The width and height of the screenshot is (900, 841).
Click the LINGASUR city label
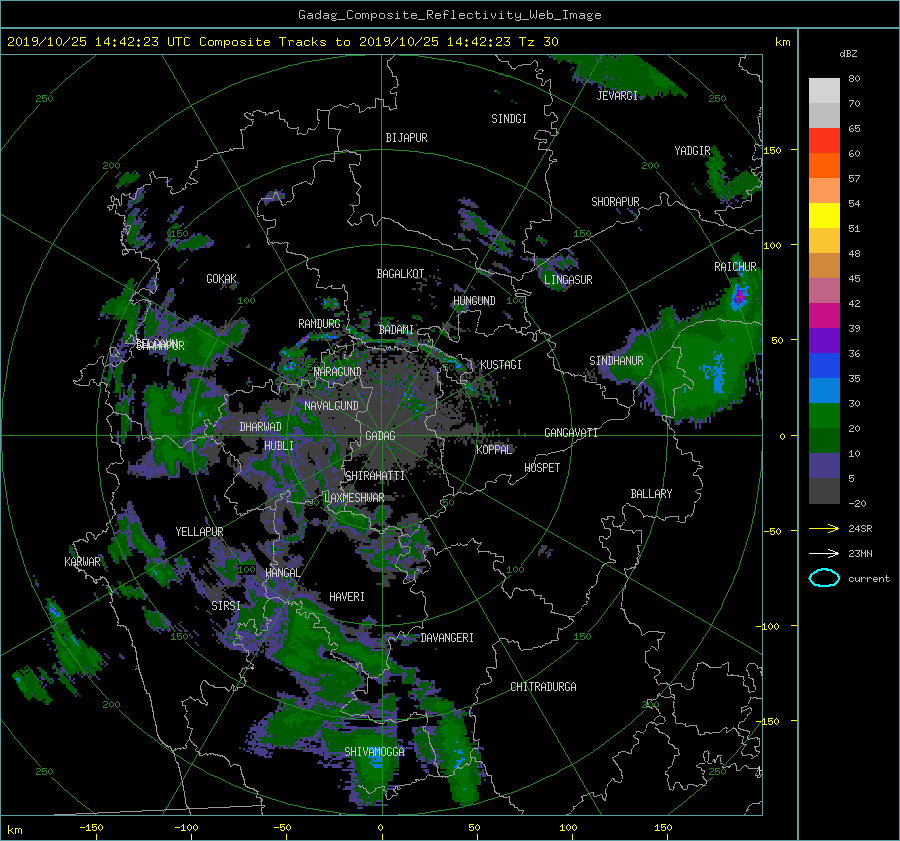coord(568,280)
